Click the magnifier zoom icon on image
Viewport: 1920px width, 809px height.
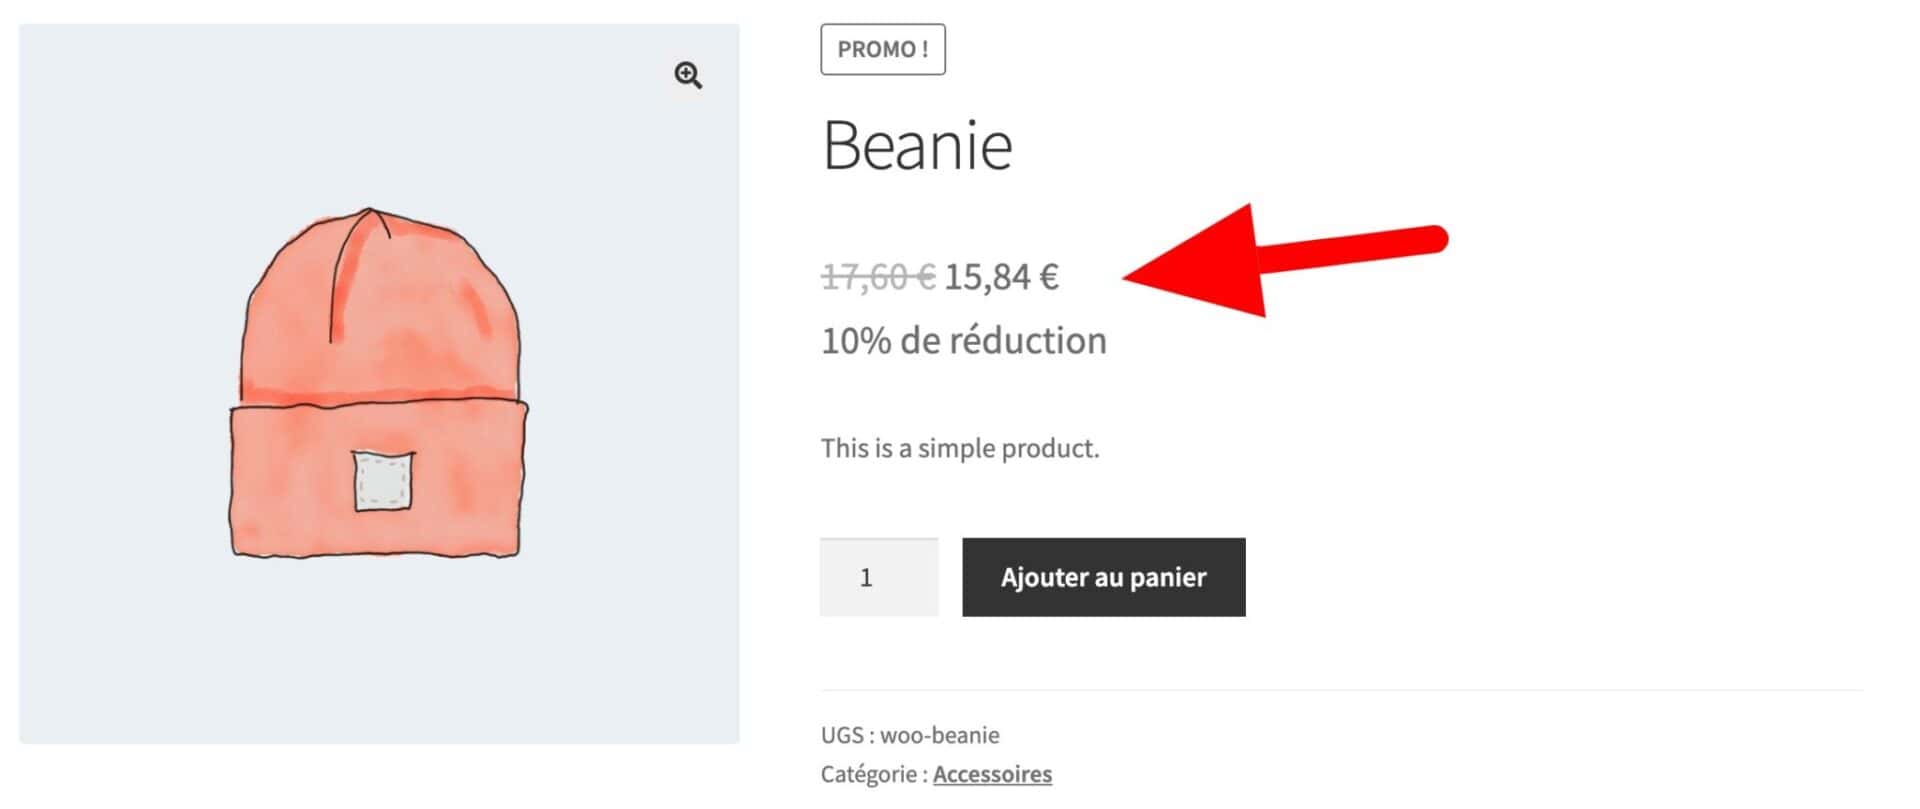688,75
